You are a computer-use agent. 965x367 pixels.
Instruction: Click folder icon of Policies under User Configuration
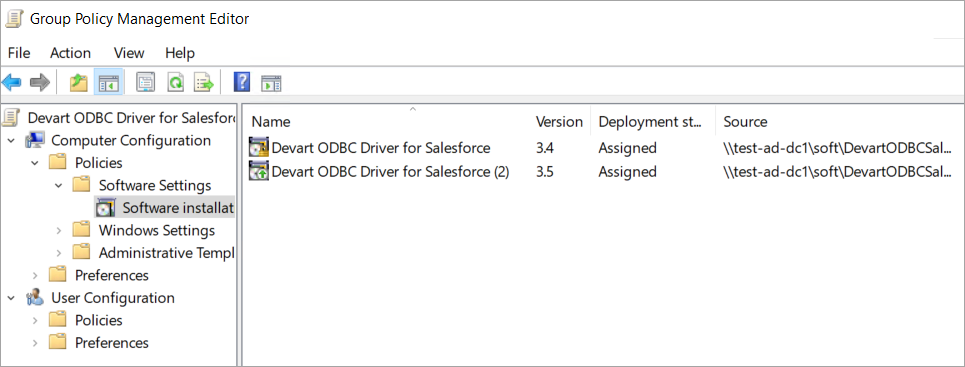(x=58, y=320)
